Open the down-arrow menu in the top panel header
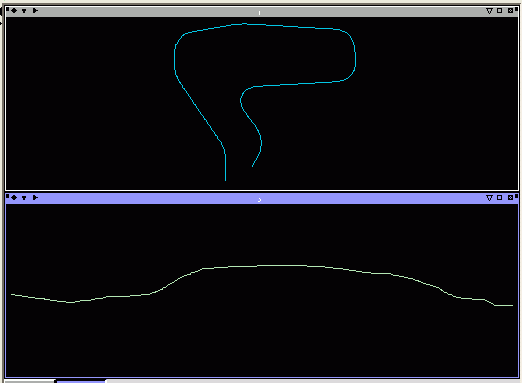522x383 pixels. tap(24, 11)
